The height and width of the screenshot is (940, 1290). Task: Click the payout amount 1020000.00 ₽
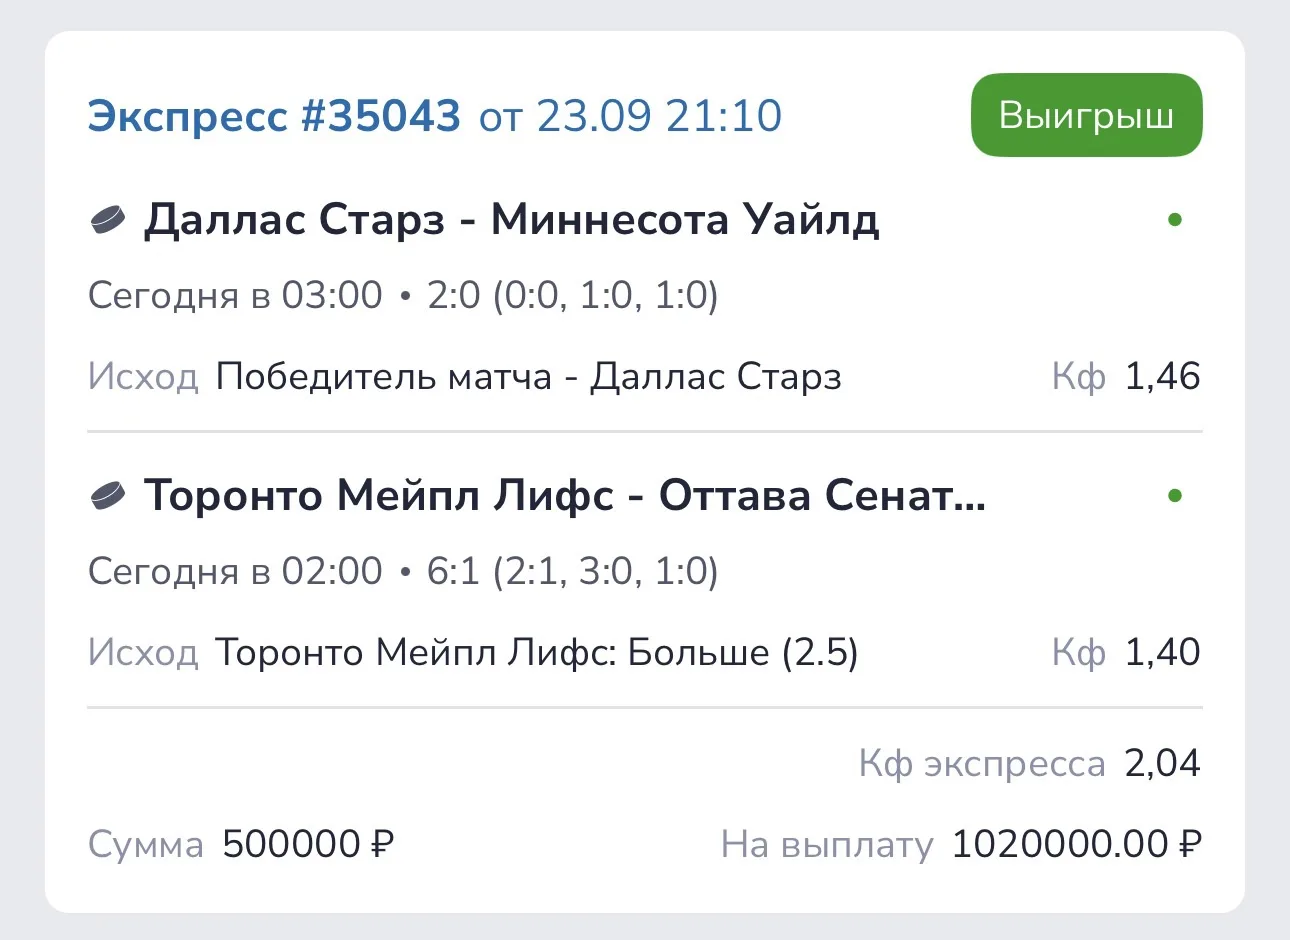tap(1077, 845)
